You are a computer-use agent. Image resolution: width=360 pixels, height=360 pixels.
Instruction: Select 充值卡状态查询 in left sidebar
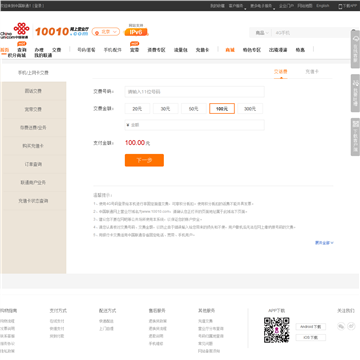[33, 201]
